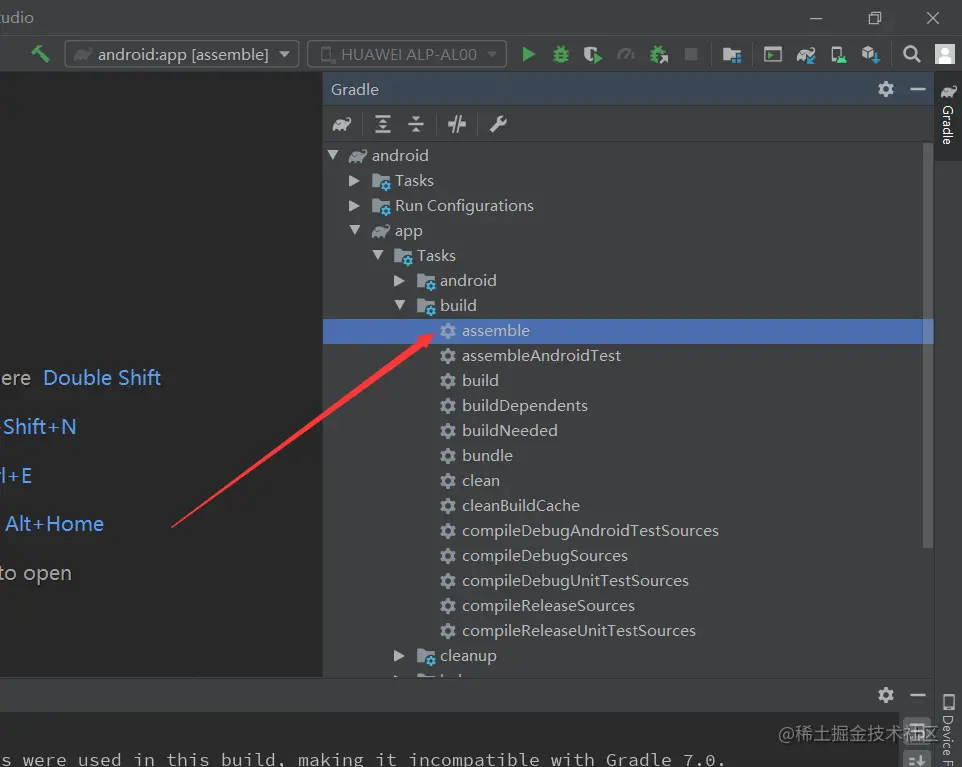Select the compileReleaseUnitTestSources task
Viewport: 962px width, 767px height.
pos(579,631)
